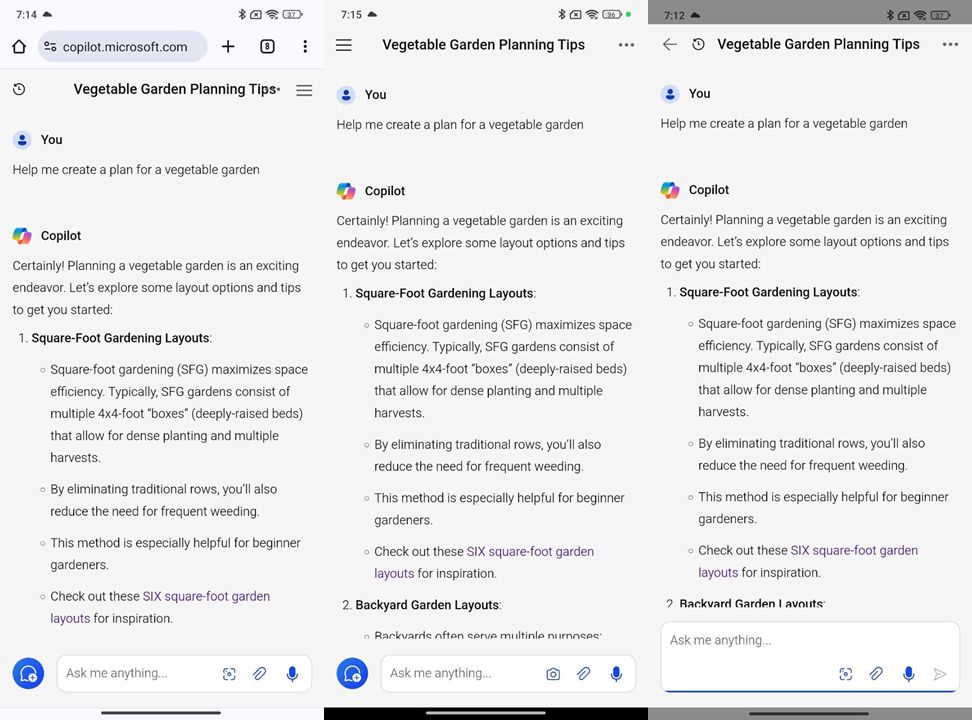The width and height of the screenshot is (972, 720).
Task: Tap the battery status icon in left screen
Action: 293,14
